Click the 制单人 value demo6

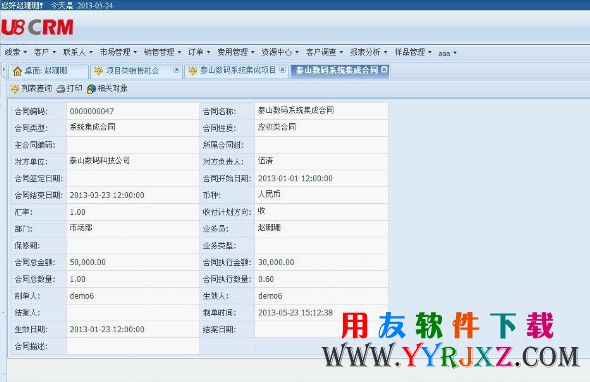tap(82, 296)
